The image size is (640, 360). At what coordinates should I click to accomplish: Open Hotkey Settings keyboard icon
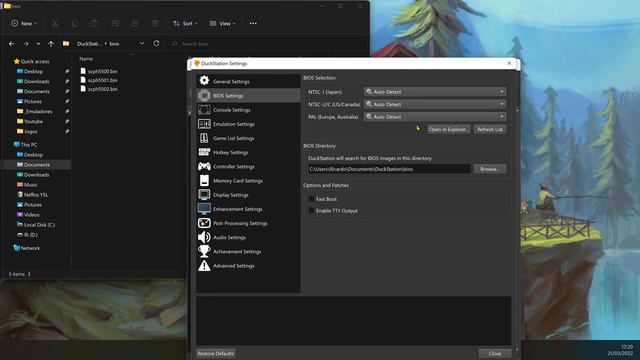(204, 152)
